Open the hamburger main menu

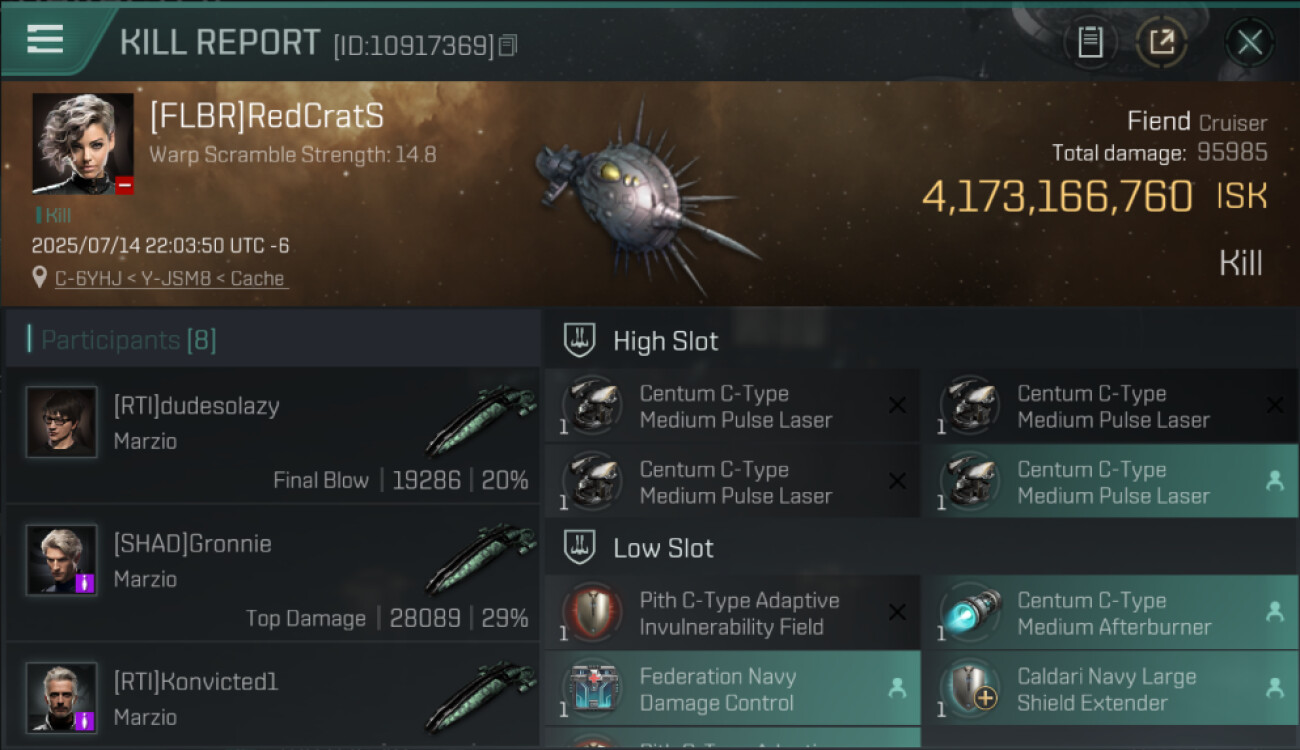pos(45,40)
